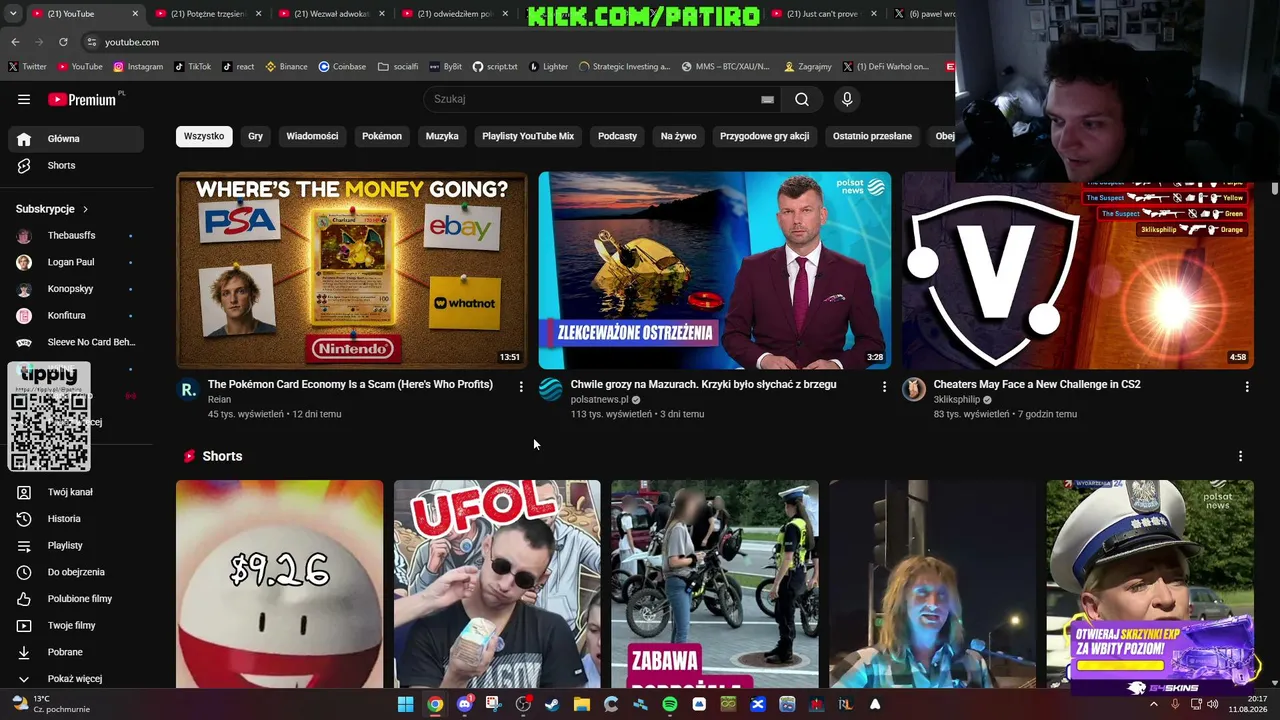Open the ByBit bookmark
The image size is (1280, 720).
coord(446,67)
